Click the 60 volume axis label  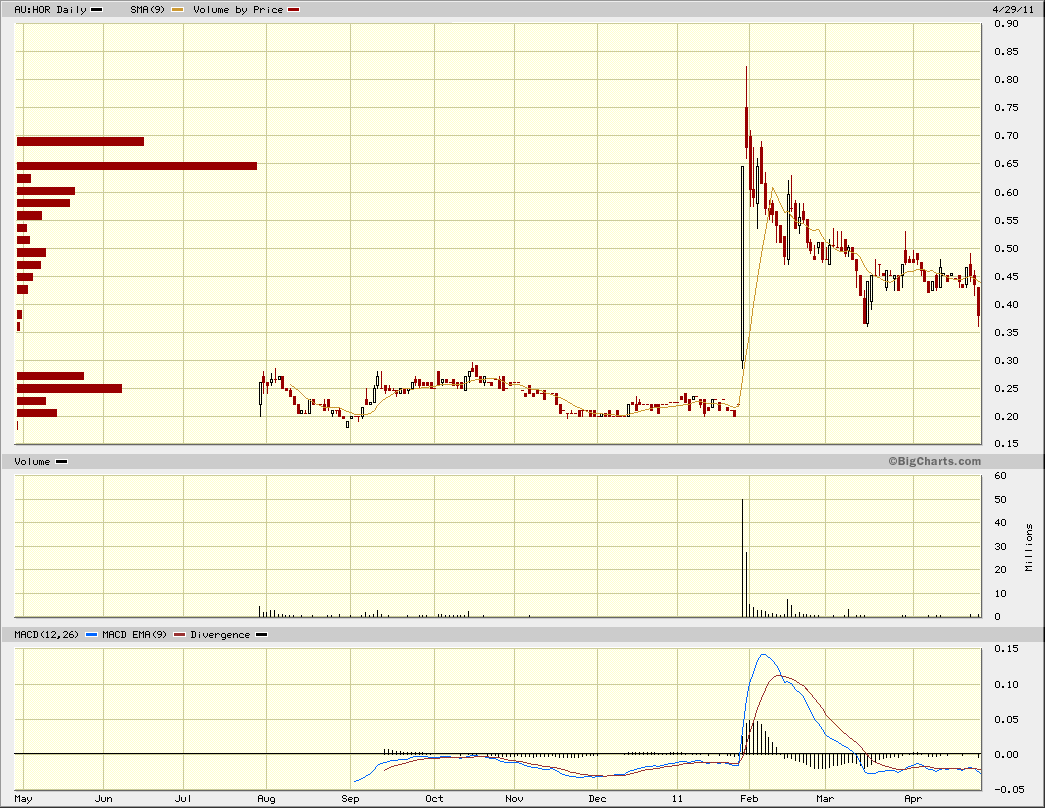(1000, 476)
